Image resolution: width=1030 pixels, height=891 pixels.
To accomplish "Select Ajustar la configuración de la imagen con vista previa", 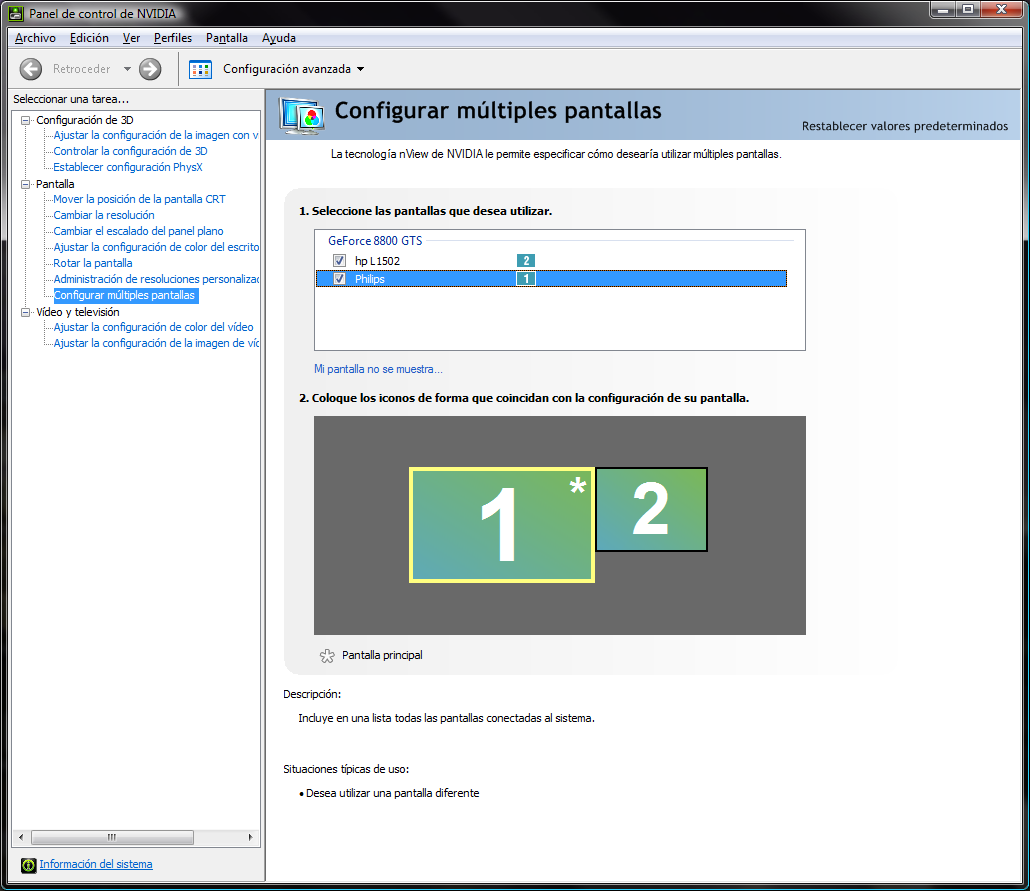I will point(156,135).
